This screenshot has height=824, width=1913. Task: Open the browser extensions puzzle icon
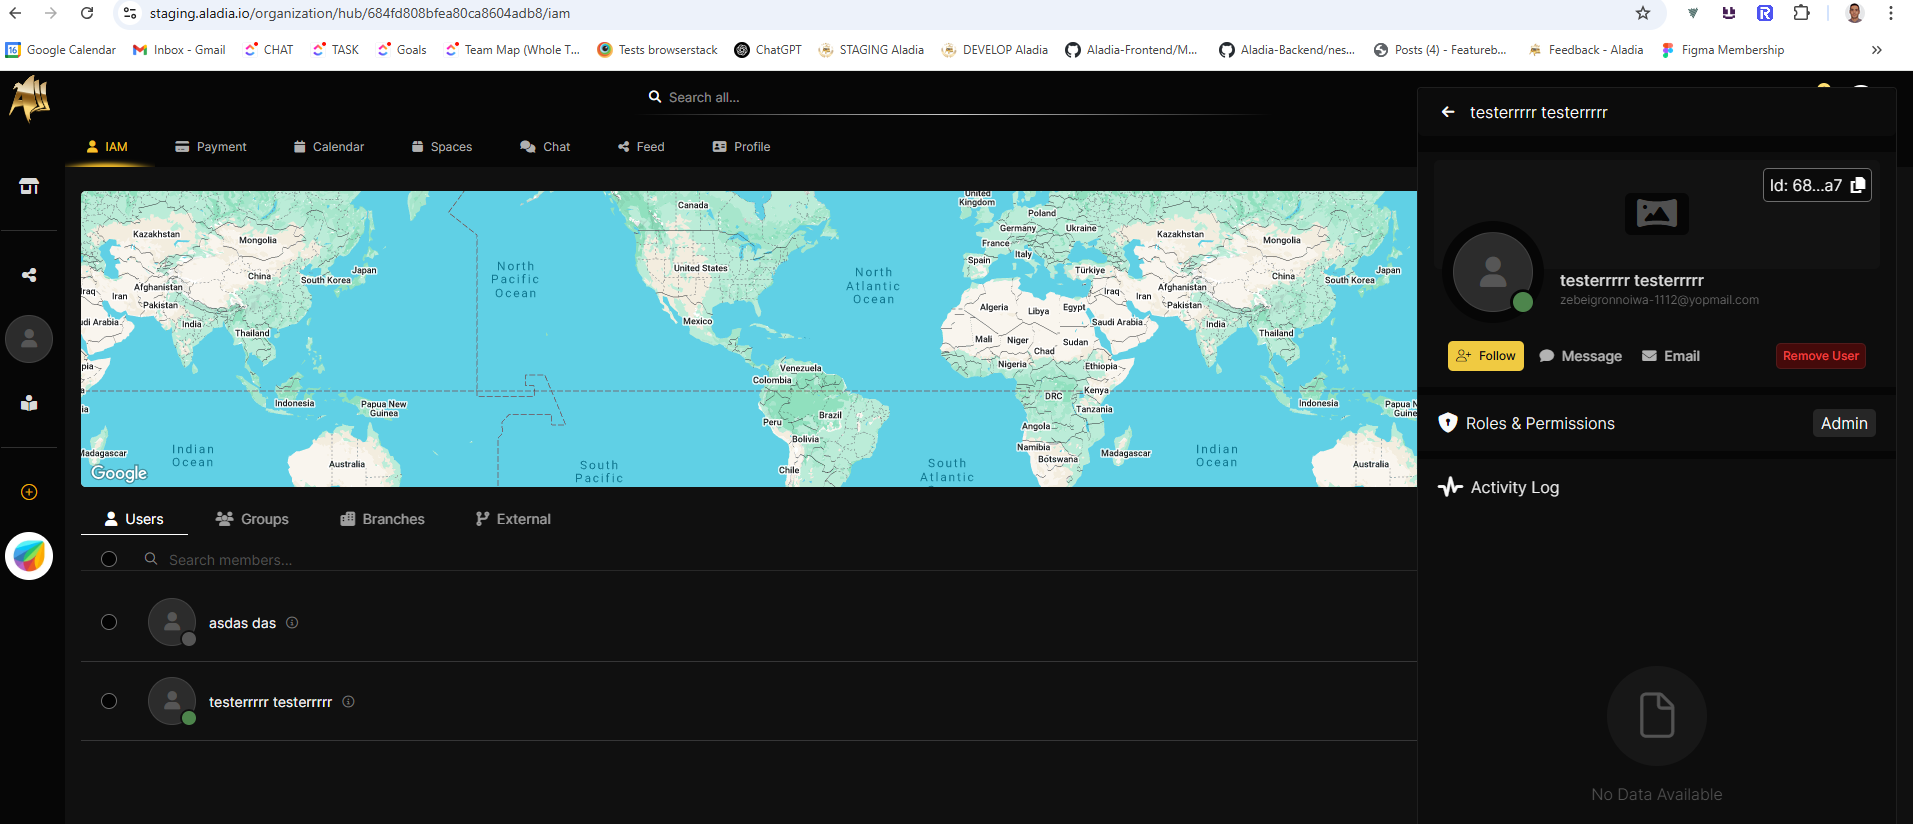pyautogui.click(x=1801, y=13)
